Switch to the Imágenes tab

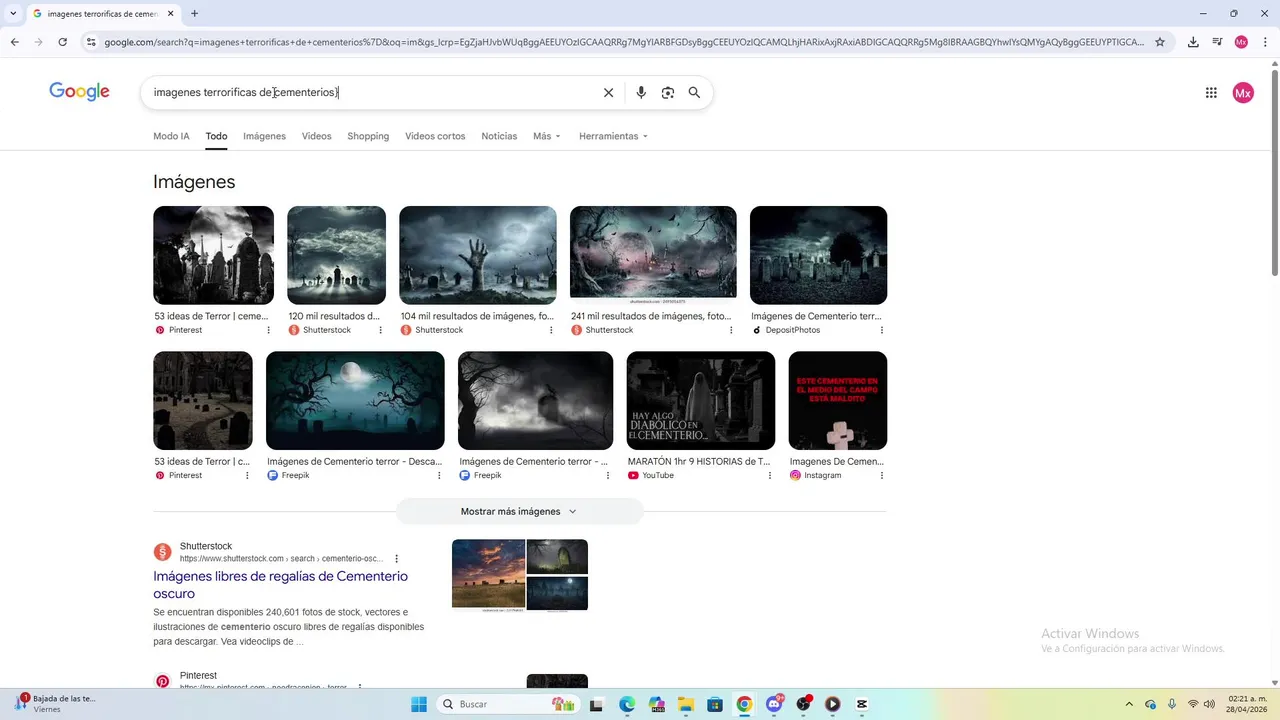pos(264,136)
